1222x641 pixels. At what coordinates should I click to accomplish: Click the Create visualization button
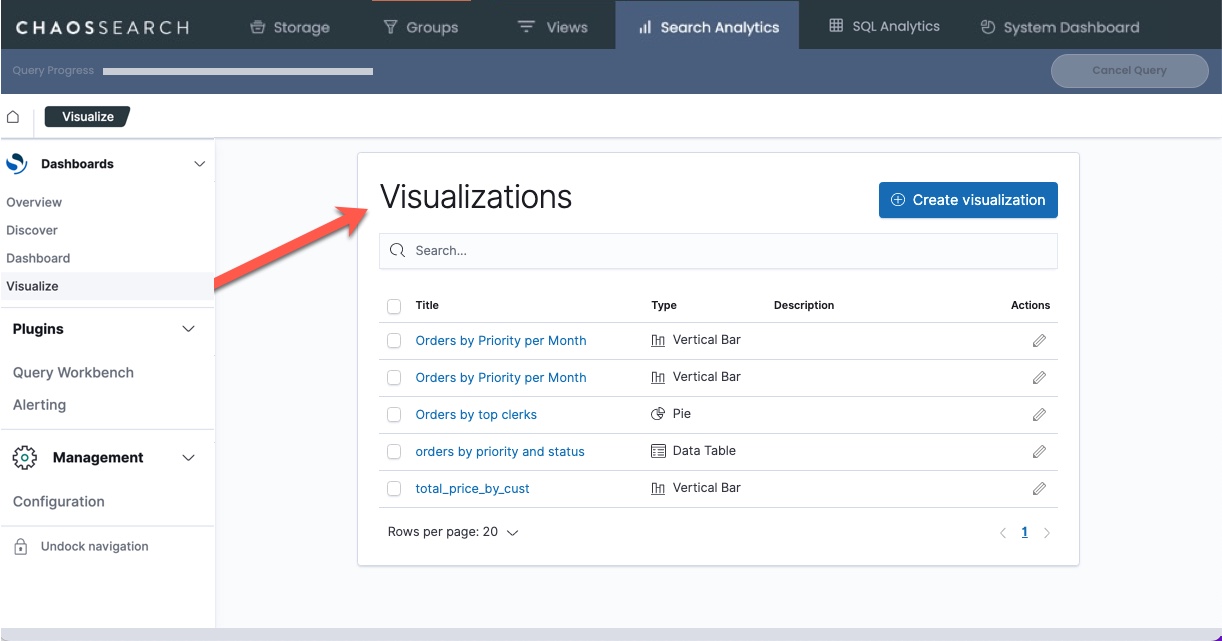967,200
